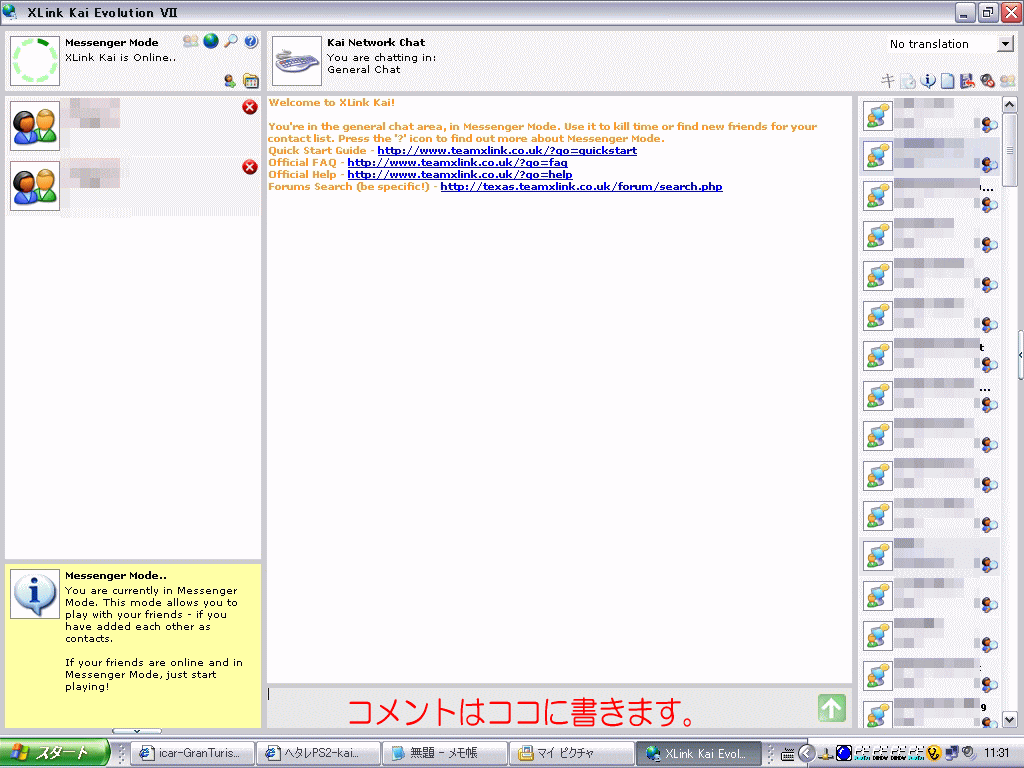Click the floppy disk with red arrow icon
Viewport: 1024px width, 768px height.
967,80
